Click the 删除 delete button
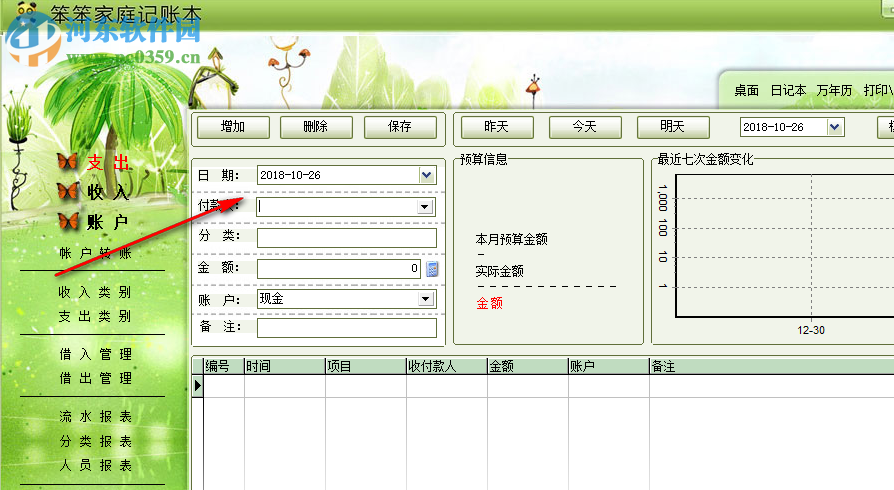The height and width of the screenshot is (490, 894). point(316,127)
